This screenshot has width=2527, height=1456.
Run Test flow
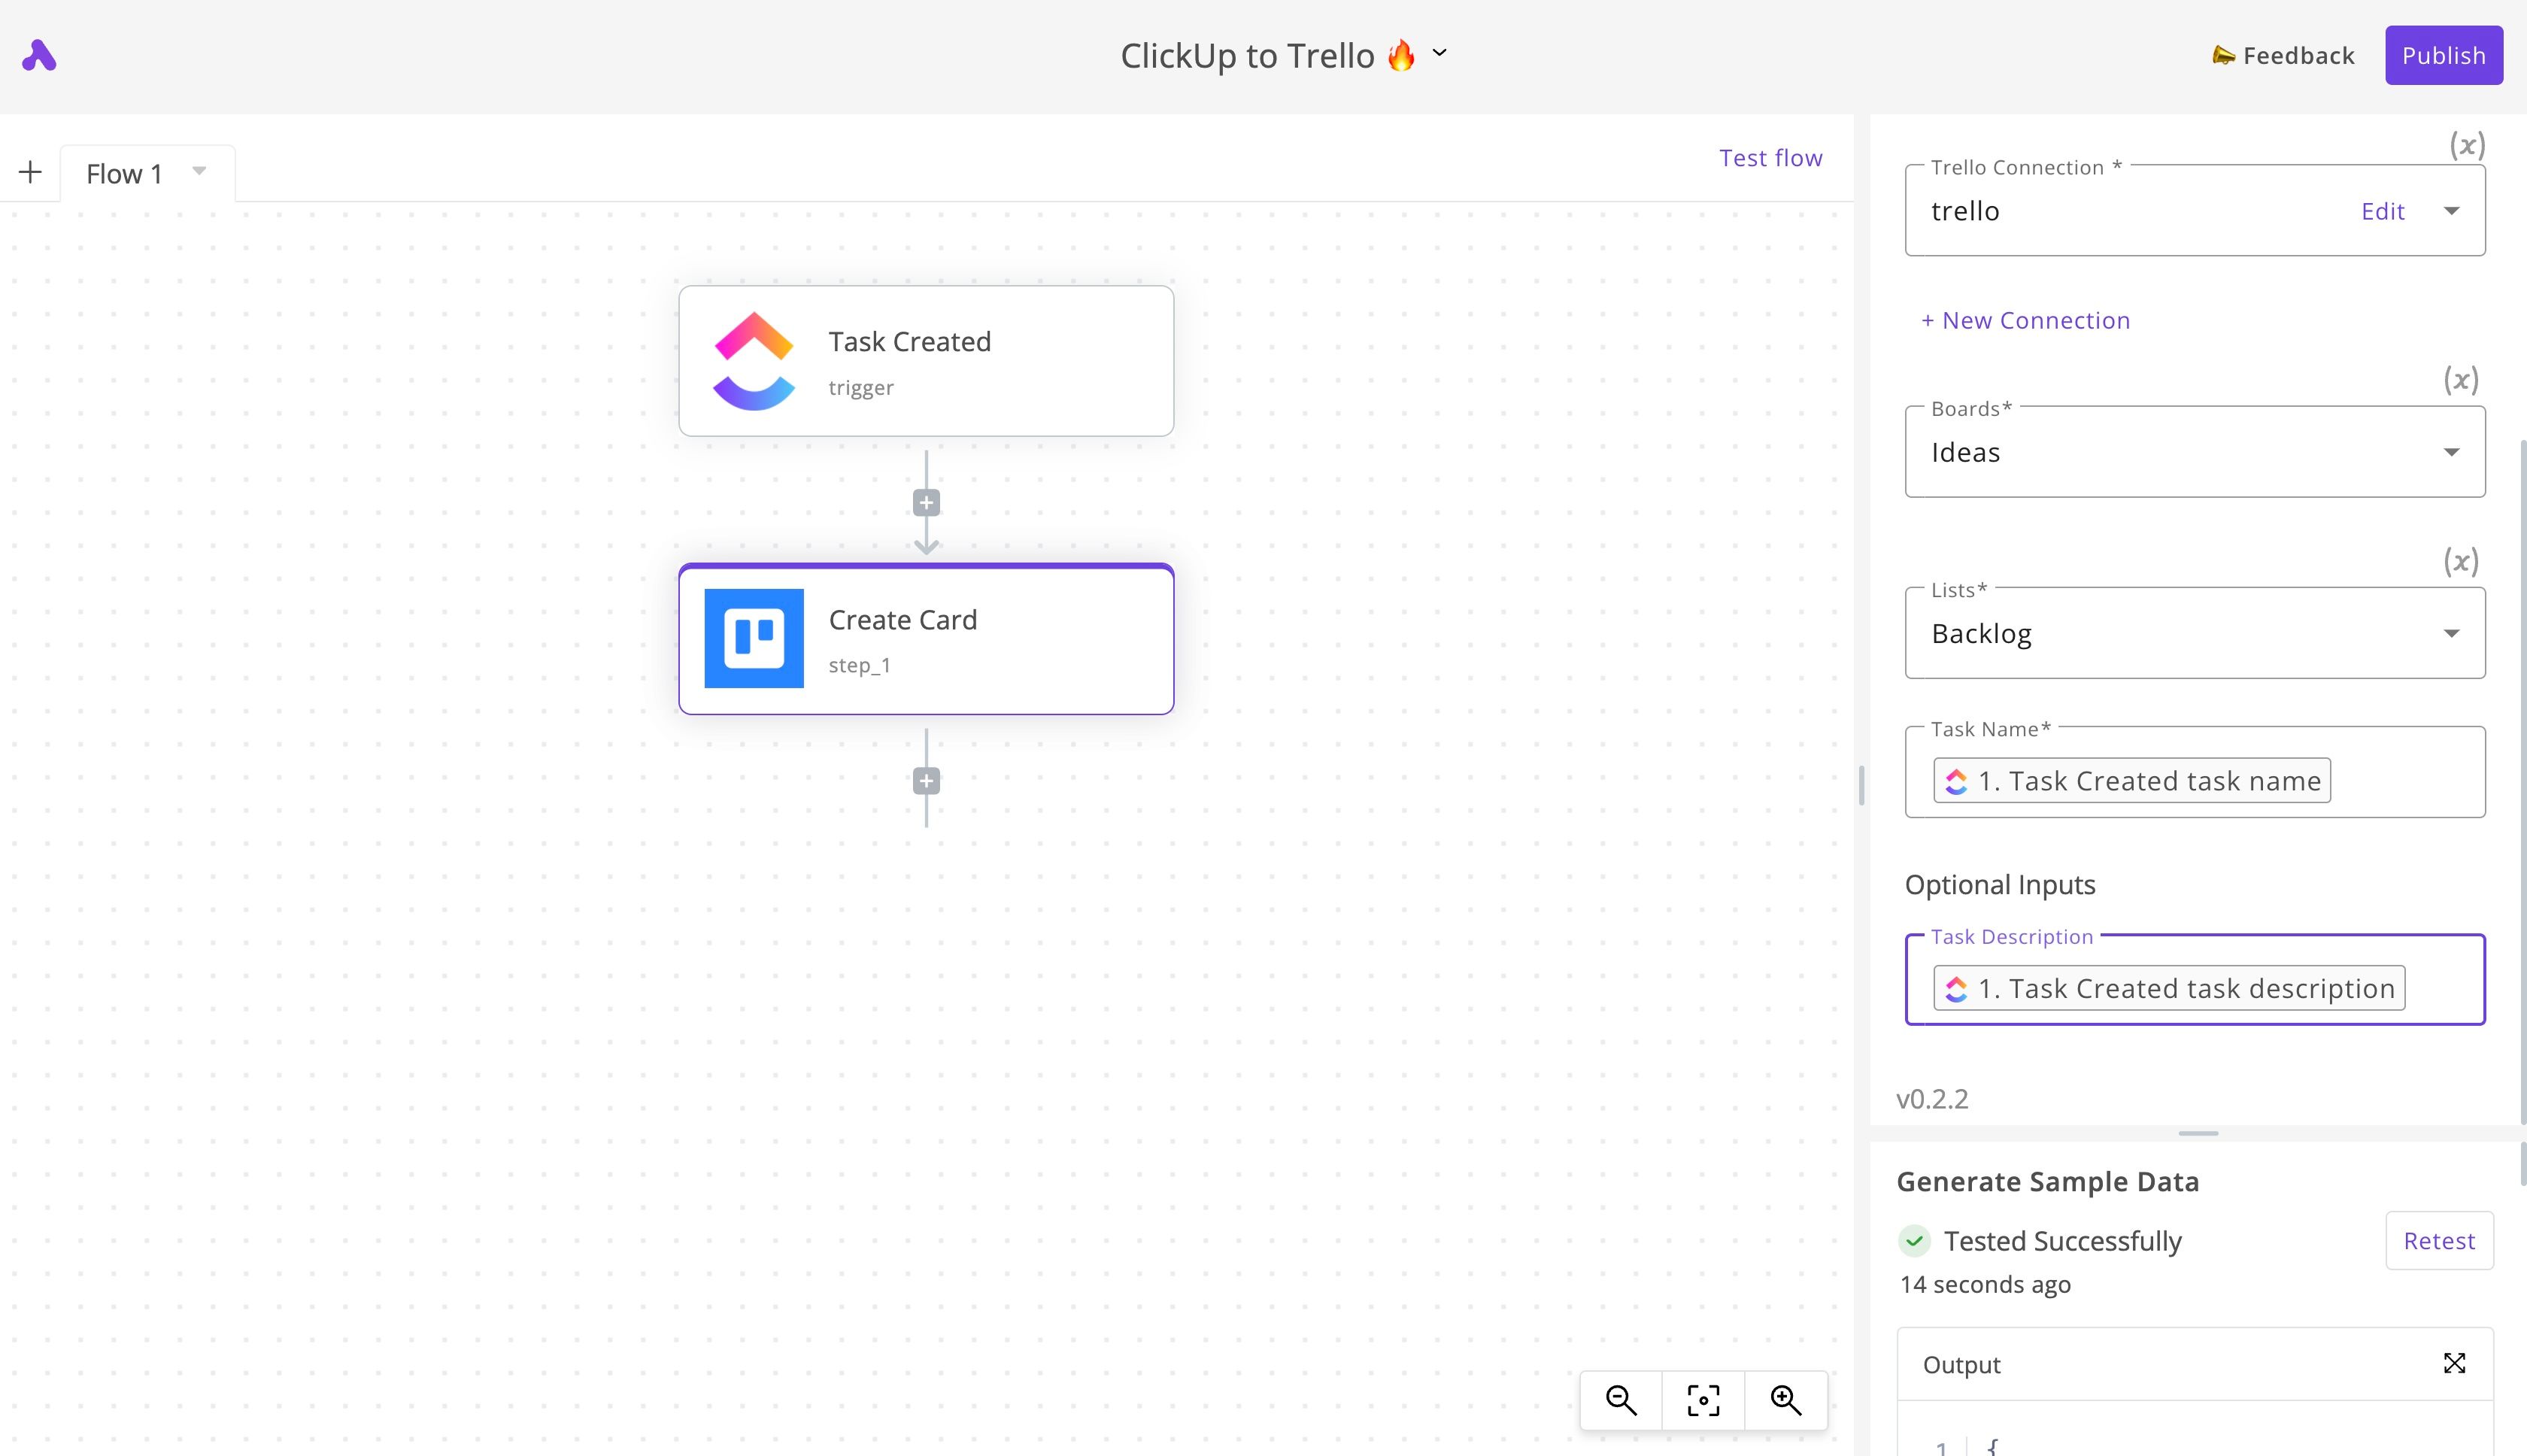click(1770, 158)
